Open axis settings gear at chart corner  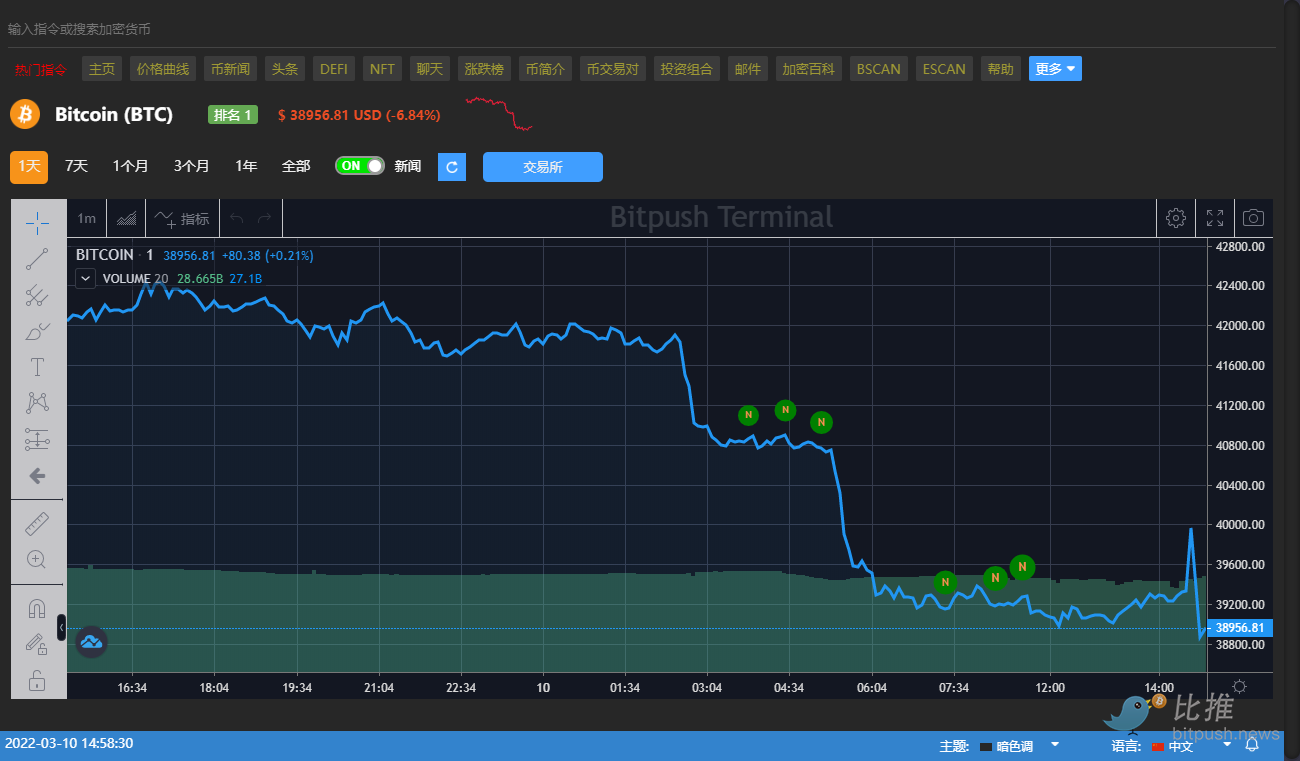(1240, 686)
